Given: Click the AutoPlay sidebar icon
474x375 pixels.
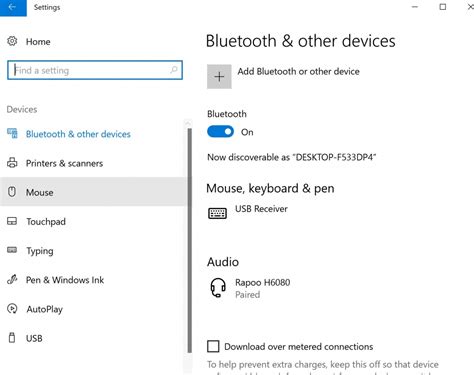Looking at the screenshot, I should (x=12, y=309).
